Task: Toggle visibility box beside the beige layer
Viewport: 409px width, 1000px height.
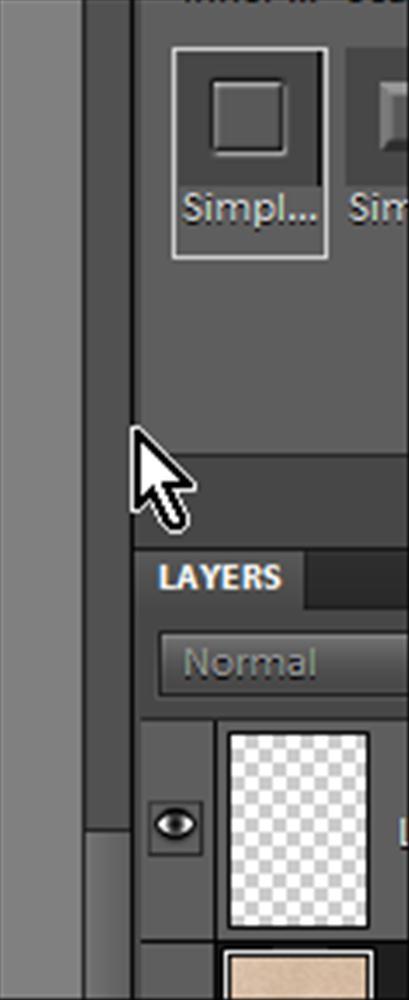Action: pyautogui.click(x=177, y=972)
